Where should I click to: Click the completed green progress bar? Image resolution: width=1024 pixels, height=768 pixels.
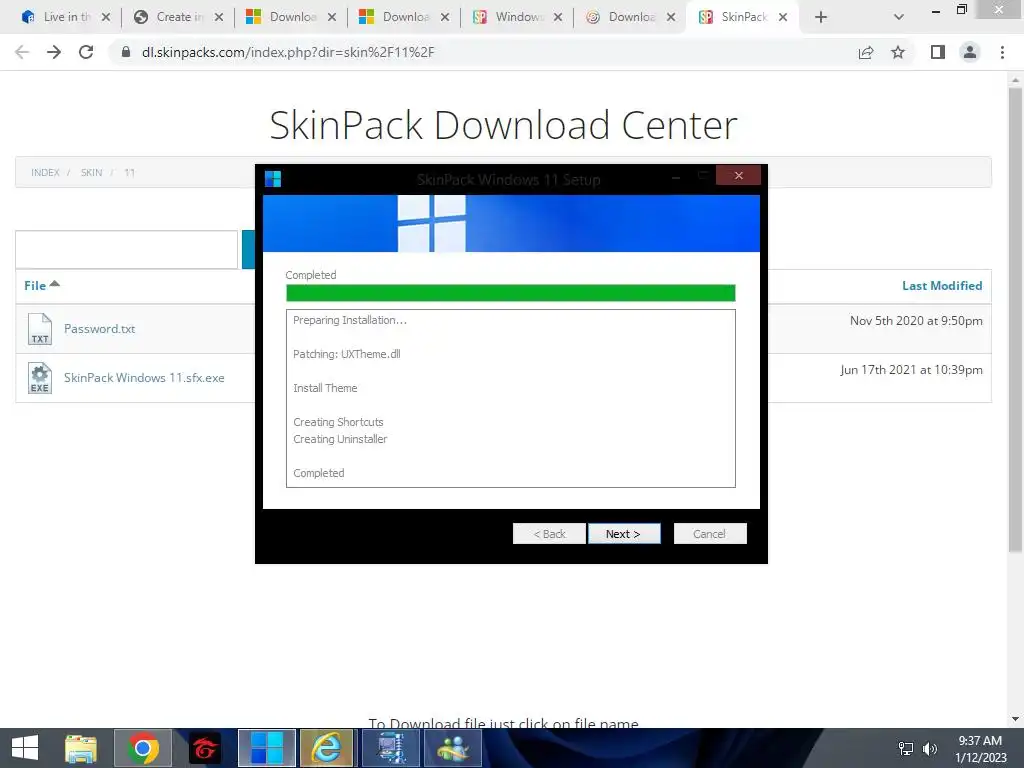[511, 293]
